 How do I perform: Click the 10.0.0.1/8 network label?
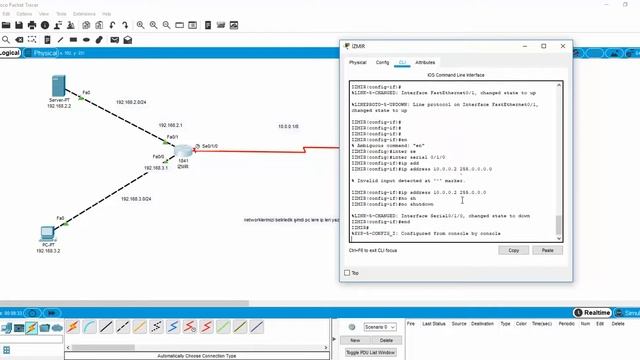[288, 127]
